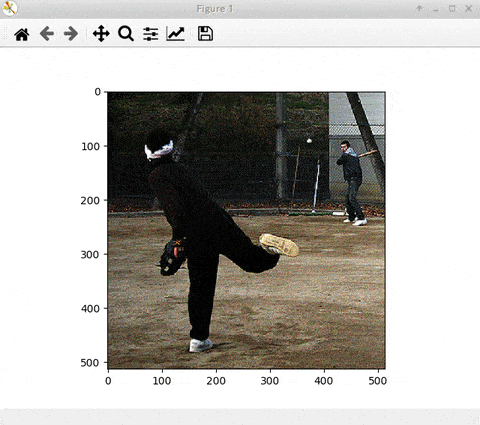Go back to the previous view

[x=47, y=34]
